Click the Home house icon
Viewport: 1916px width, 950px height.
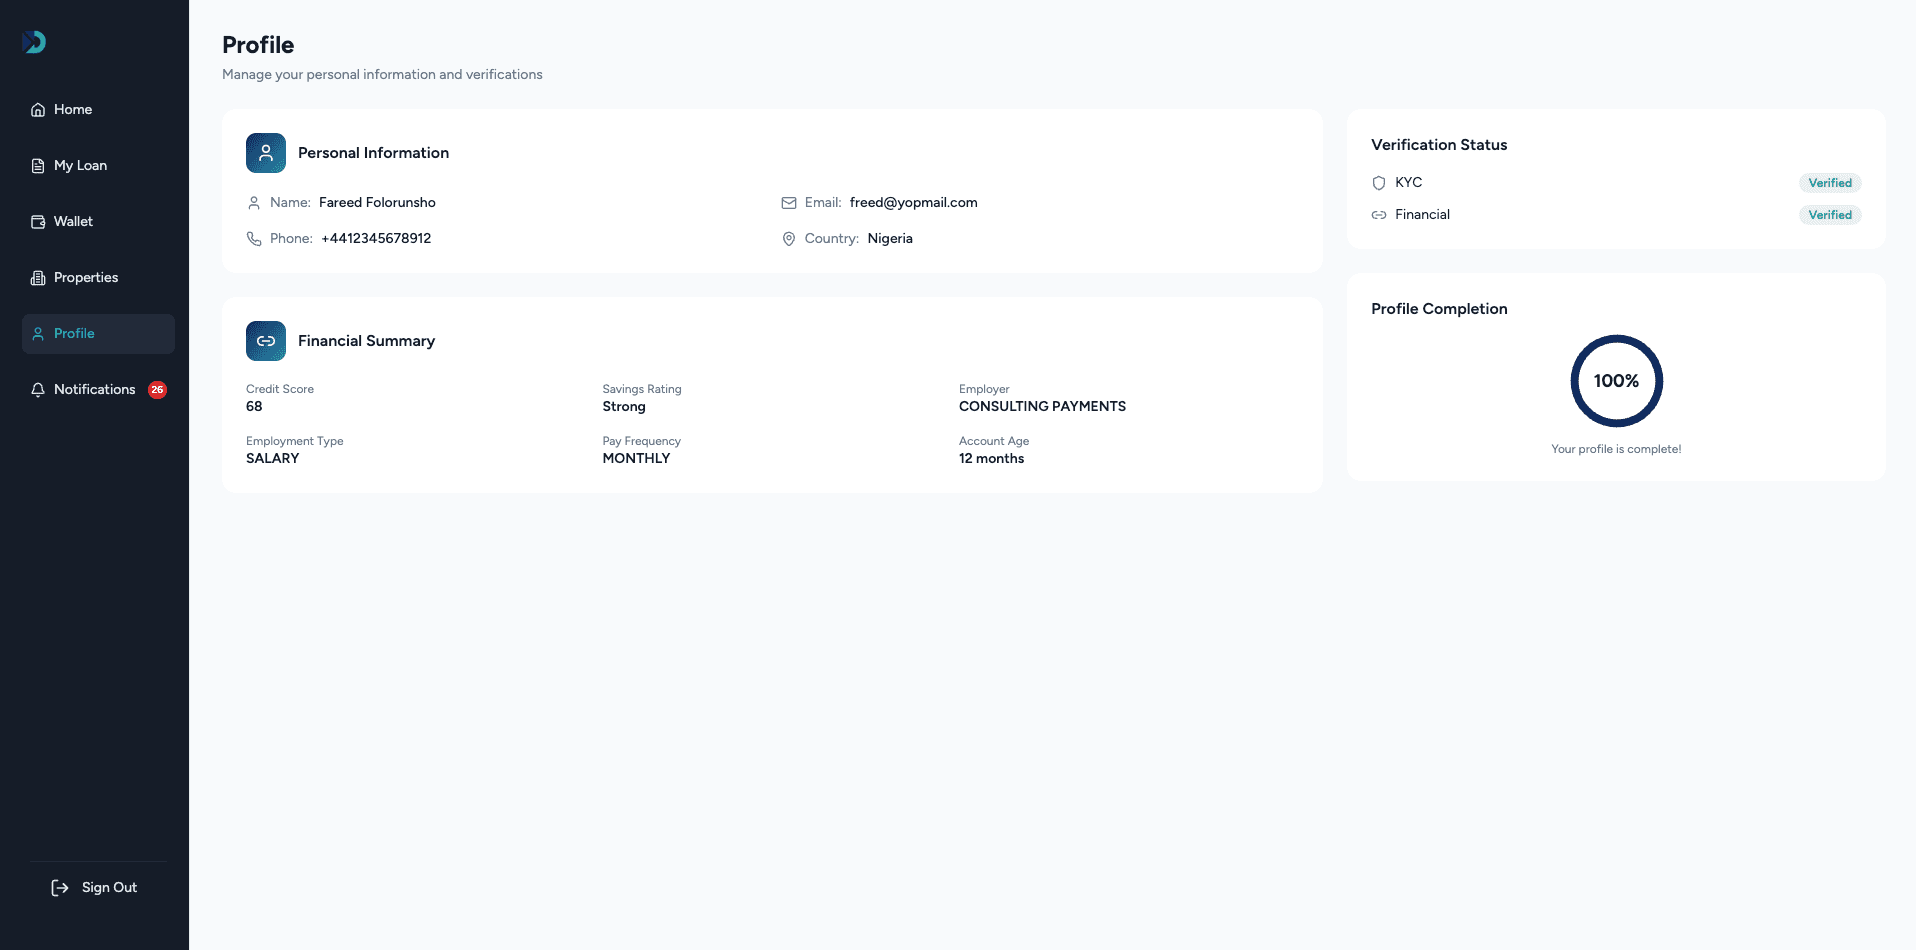pos(38,110)
